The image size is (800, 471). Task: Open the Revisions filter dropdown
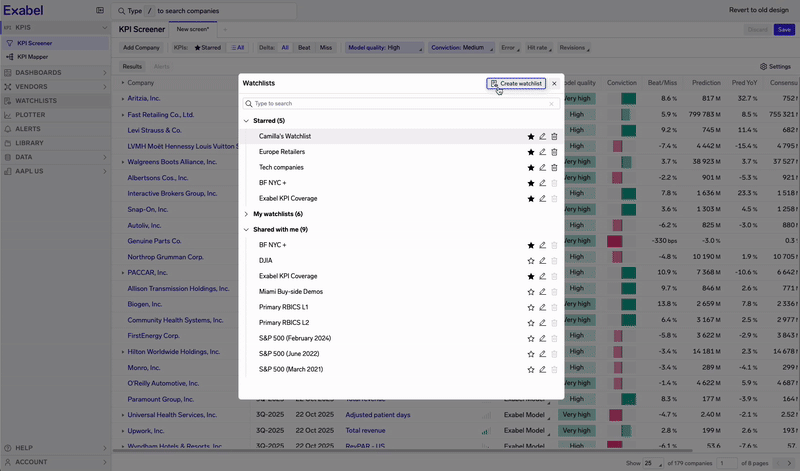574,48
